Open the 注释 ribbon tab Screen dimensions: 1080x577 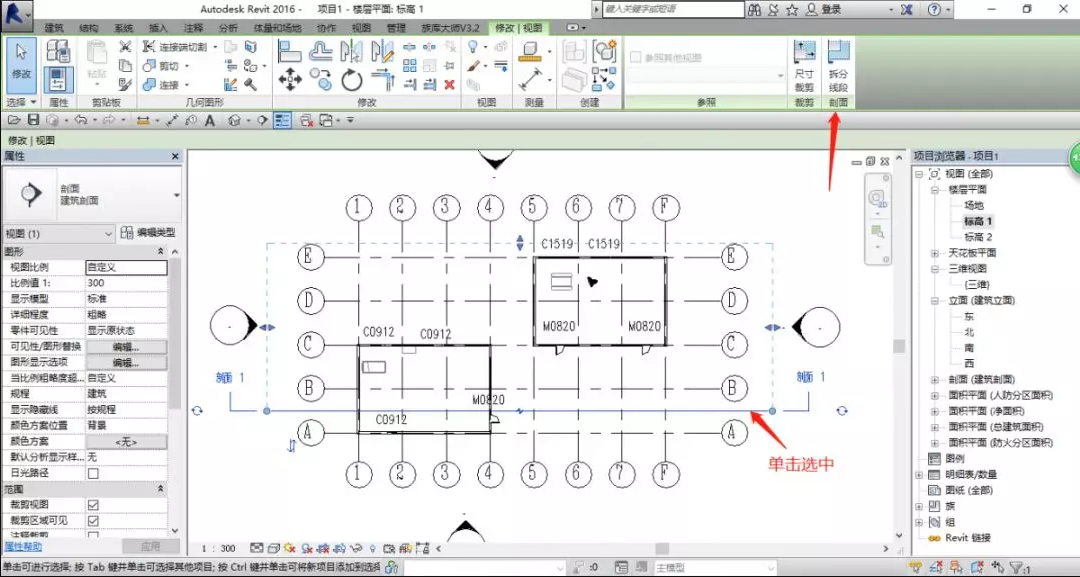pyautogui.click(x=194, y=28)
